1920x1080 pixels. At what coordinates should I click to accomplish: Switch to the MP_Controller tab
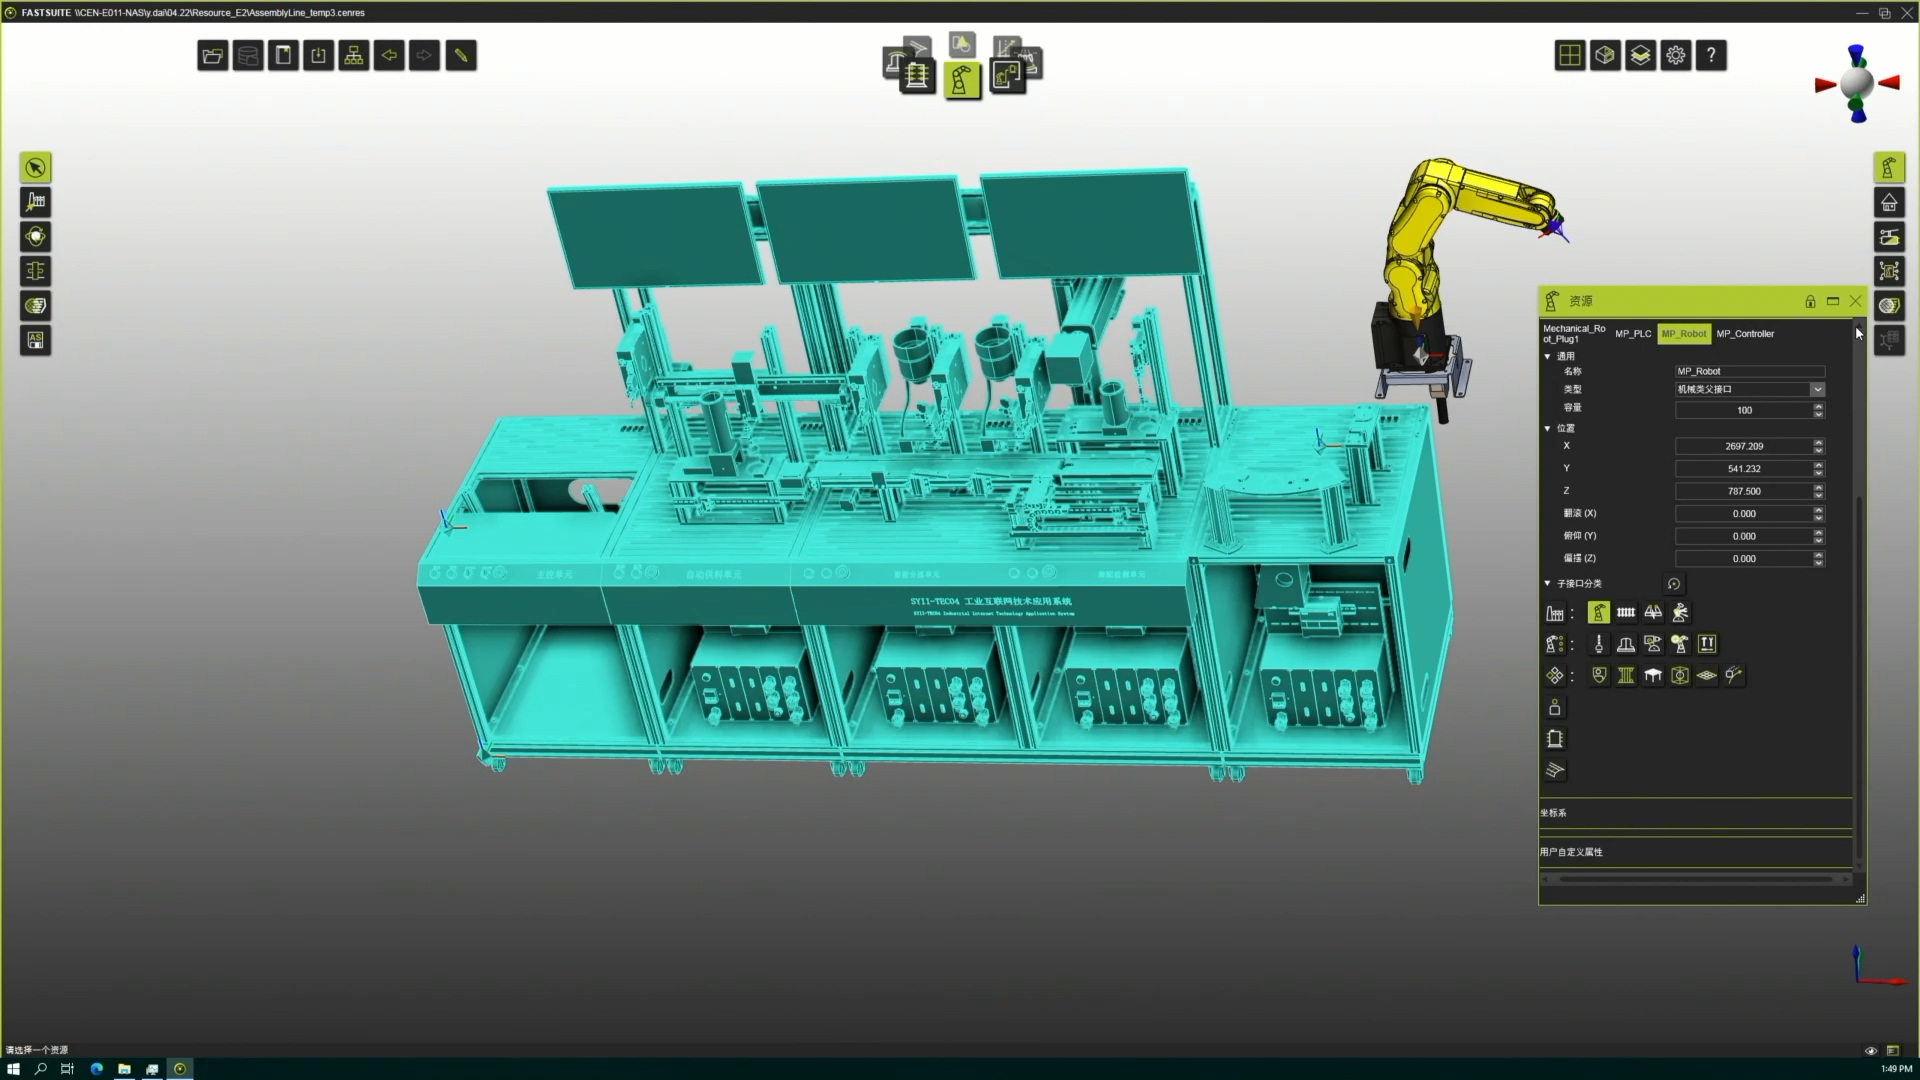coord(1745,334)
